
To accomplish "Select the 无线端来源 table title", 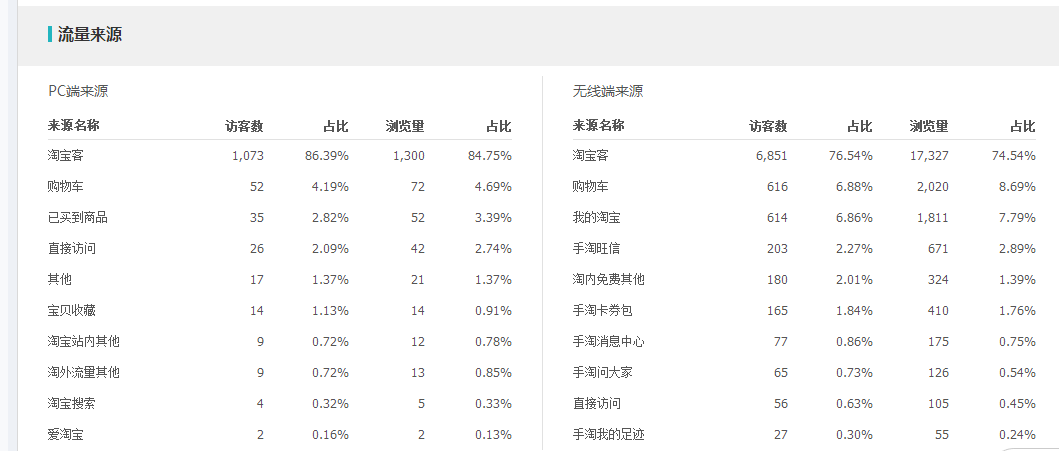I will (608, 91).
